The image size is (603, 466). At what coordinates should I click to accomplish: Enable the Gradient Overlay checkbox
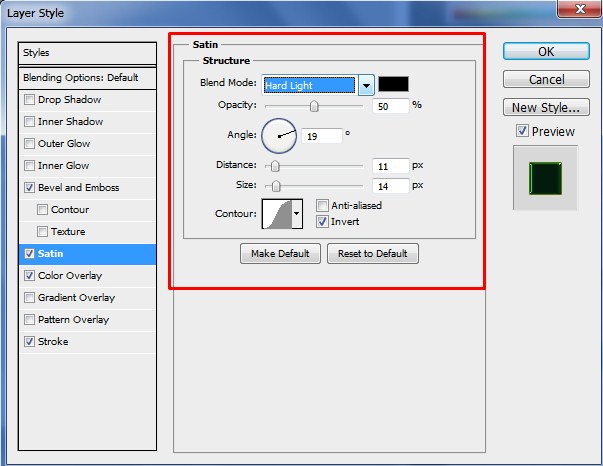pos(29,298)
